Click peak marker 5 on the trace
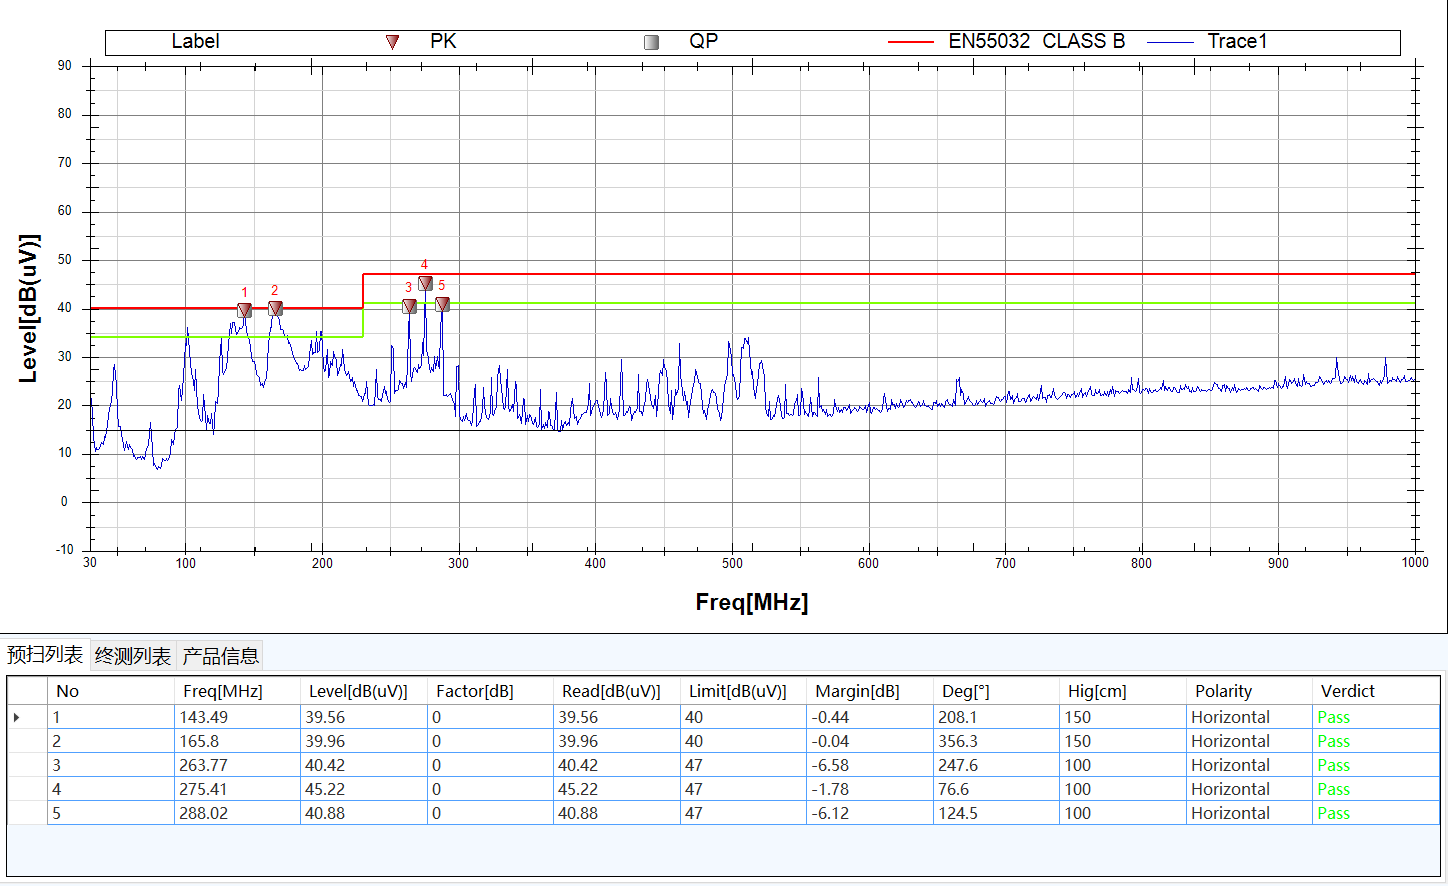Viewport: 1448px width, 886px height. click(442, 304)
